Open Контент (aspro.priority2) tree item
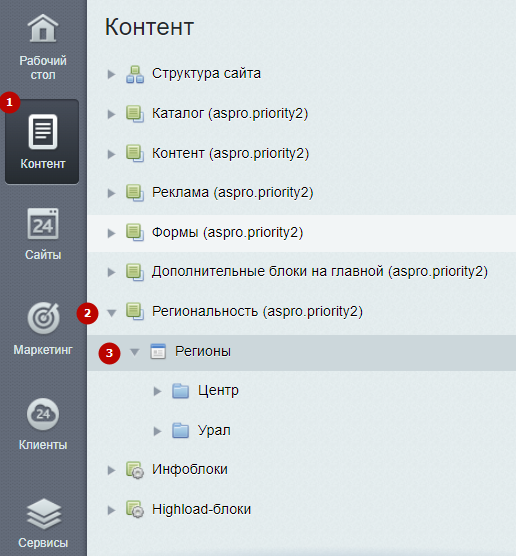 (x=230, y=154)
